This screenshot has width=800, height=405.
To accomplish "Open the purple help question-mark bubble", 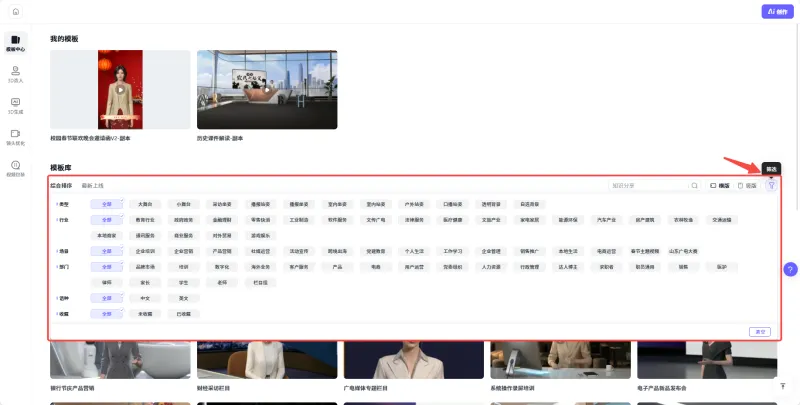I will pyautogui.click(x=790, y=269).
